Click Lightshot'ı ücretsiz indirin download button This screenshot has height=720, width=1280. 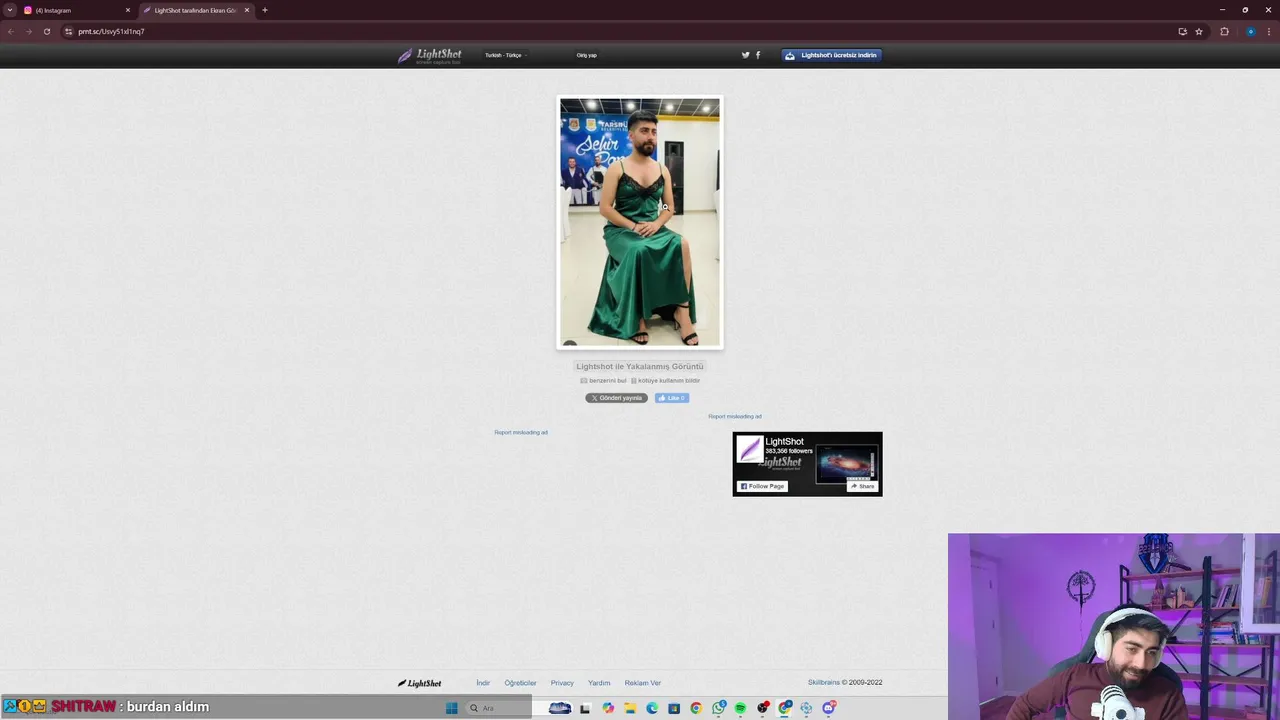[x=831, y=55]
